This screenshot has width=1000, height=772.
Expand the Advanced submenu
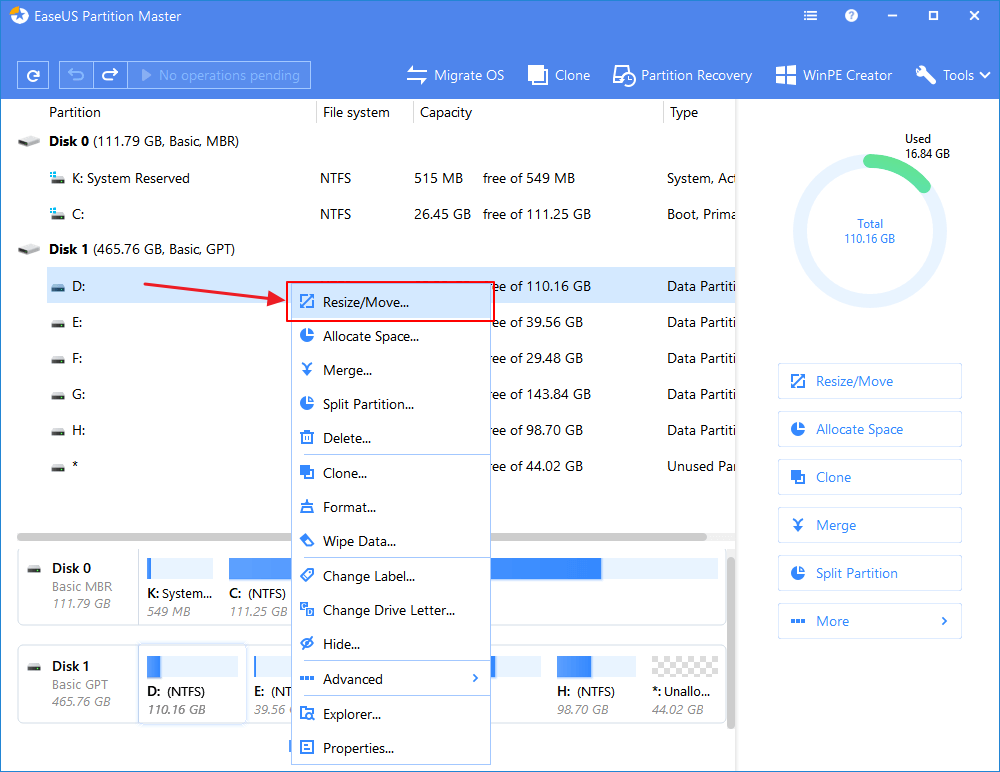[390, 679]
